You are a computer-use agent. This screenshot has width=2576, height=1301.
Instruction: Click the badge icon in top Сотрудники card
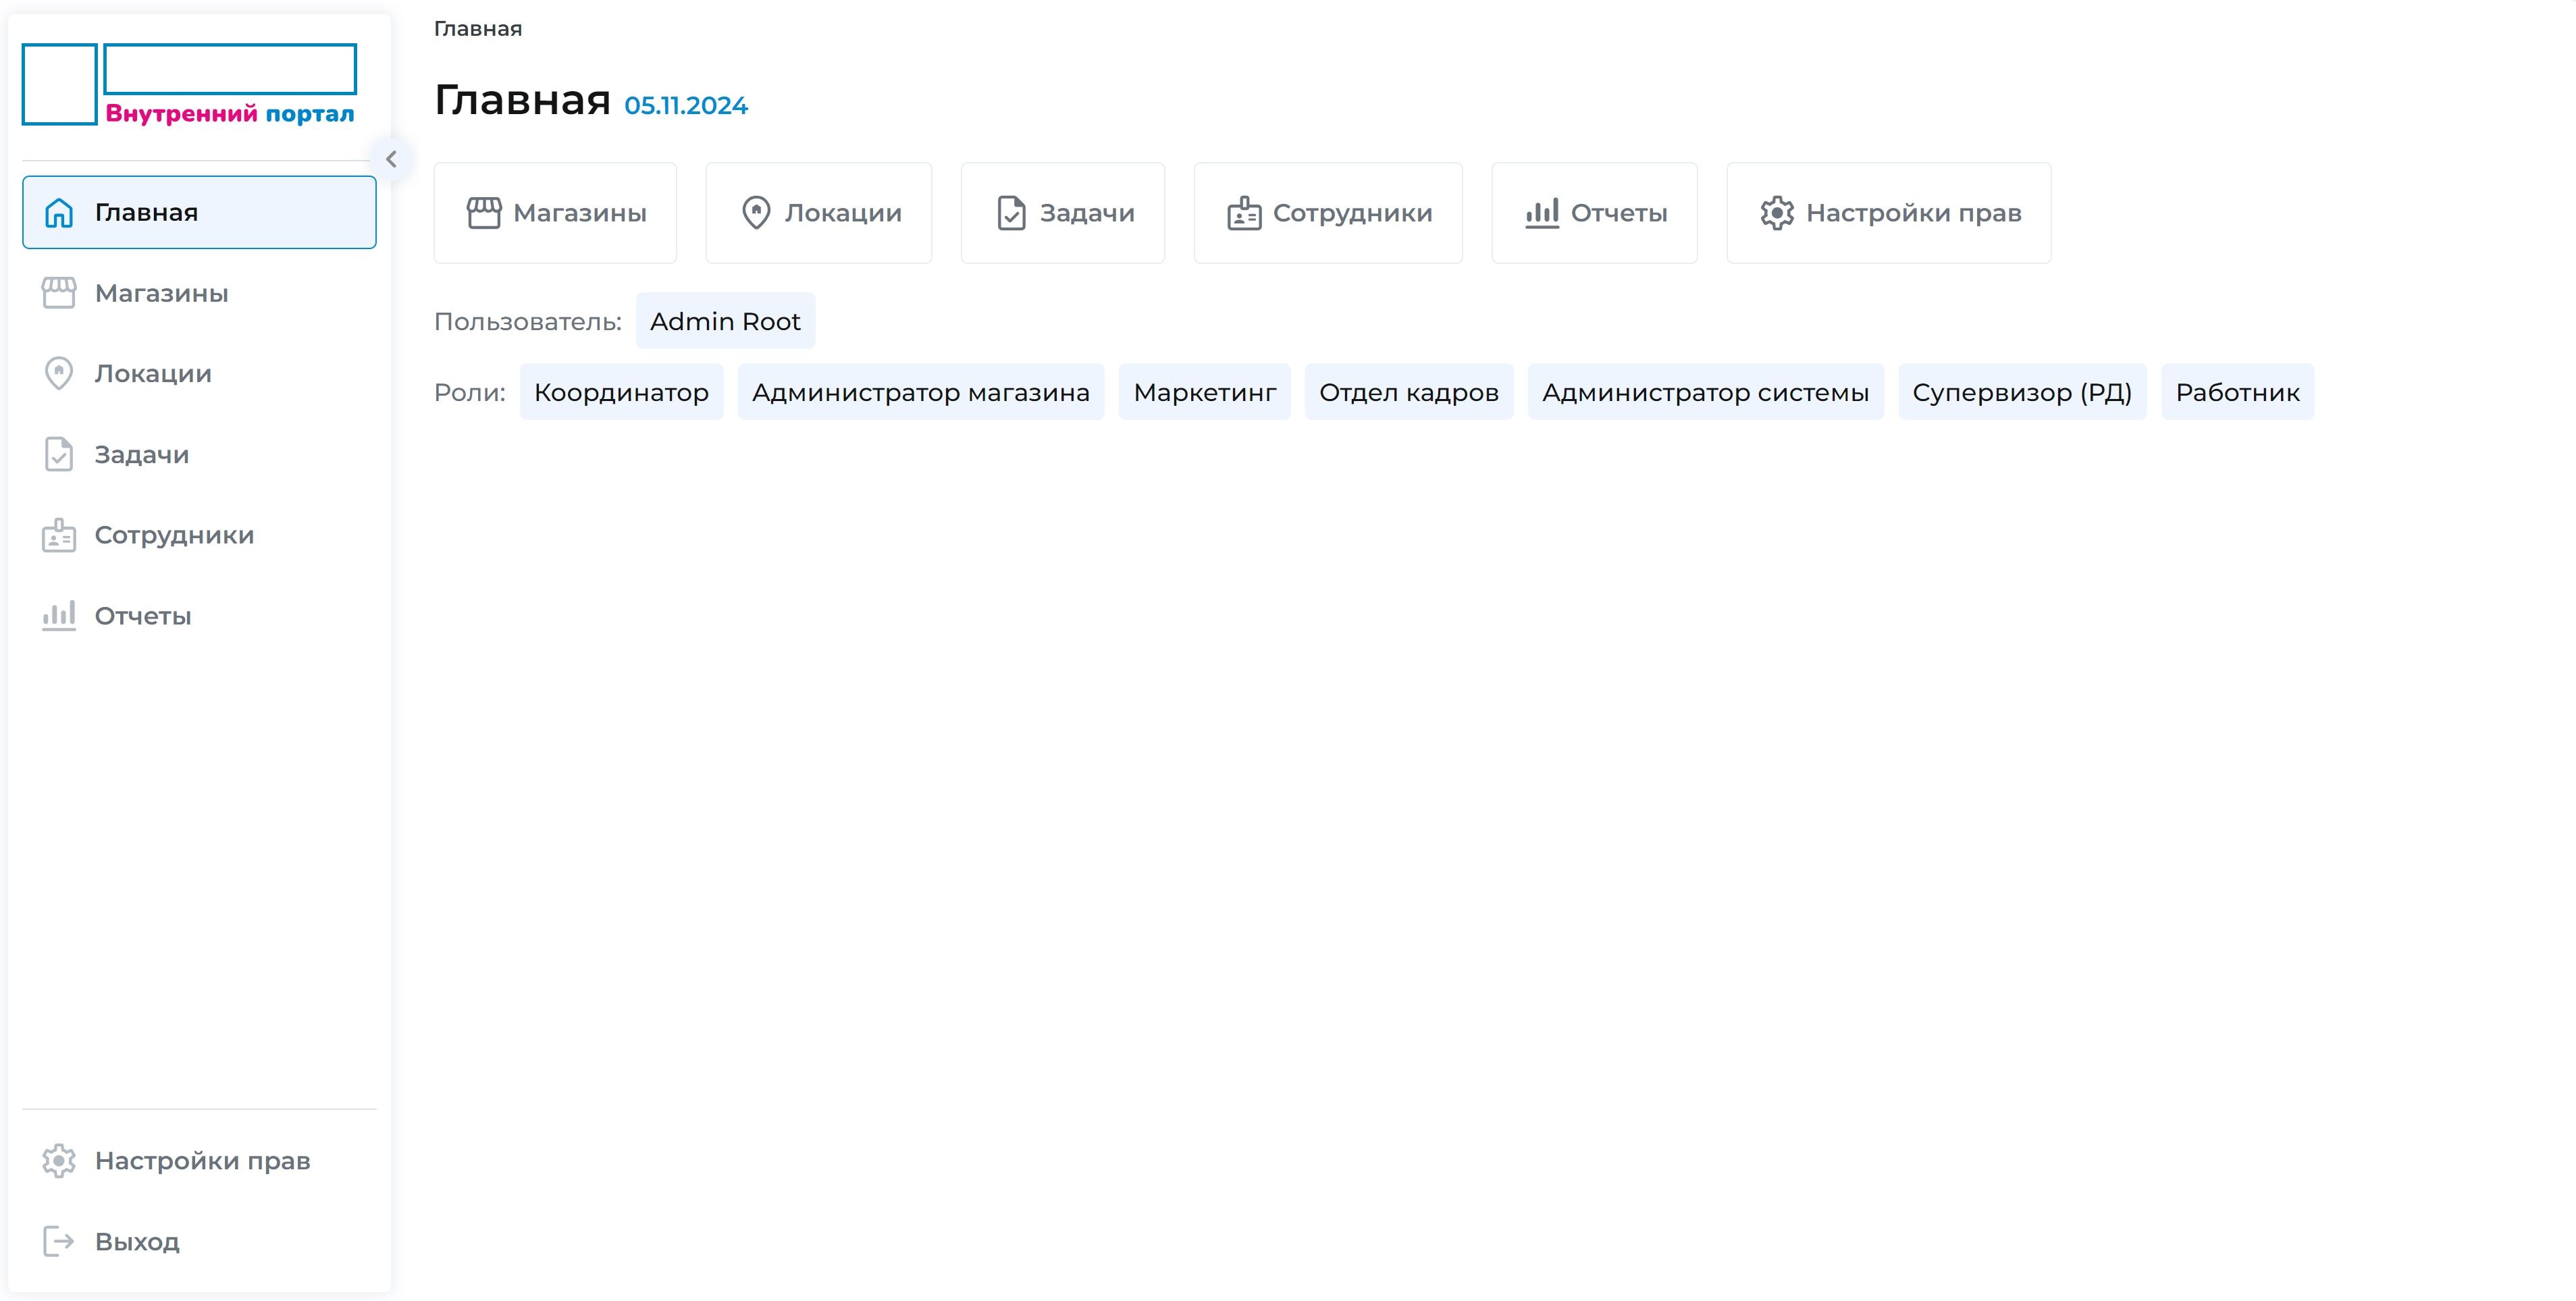(1244, 213)
